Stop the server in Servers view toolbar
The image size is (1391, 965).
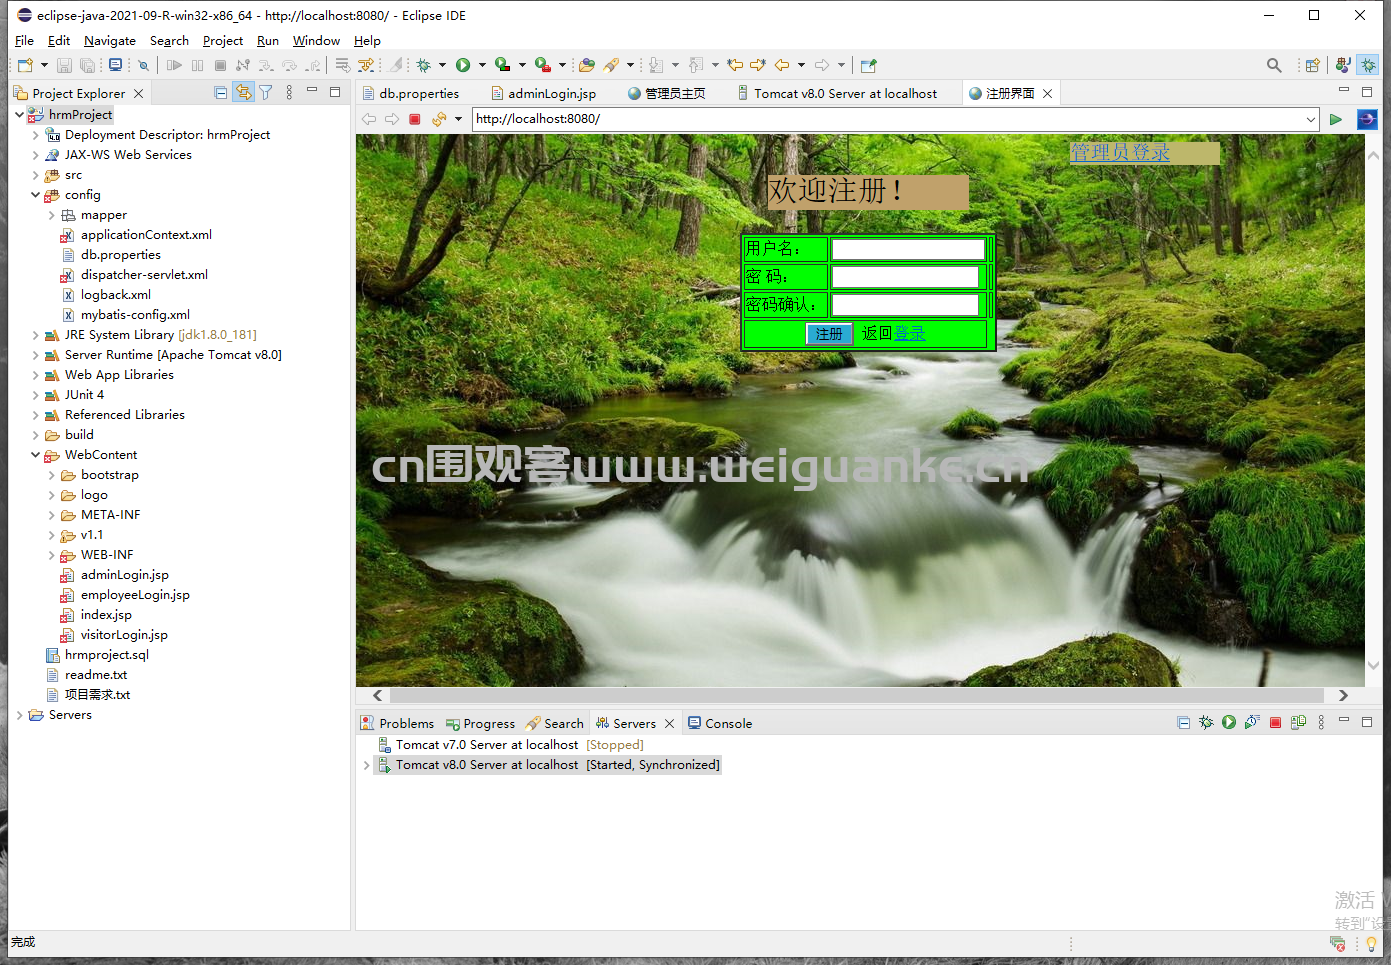(x=1275, y=723)
